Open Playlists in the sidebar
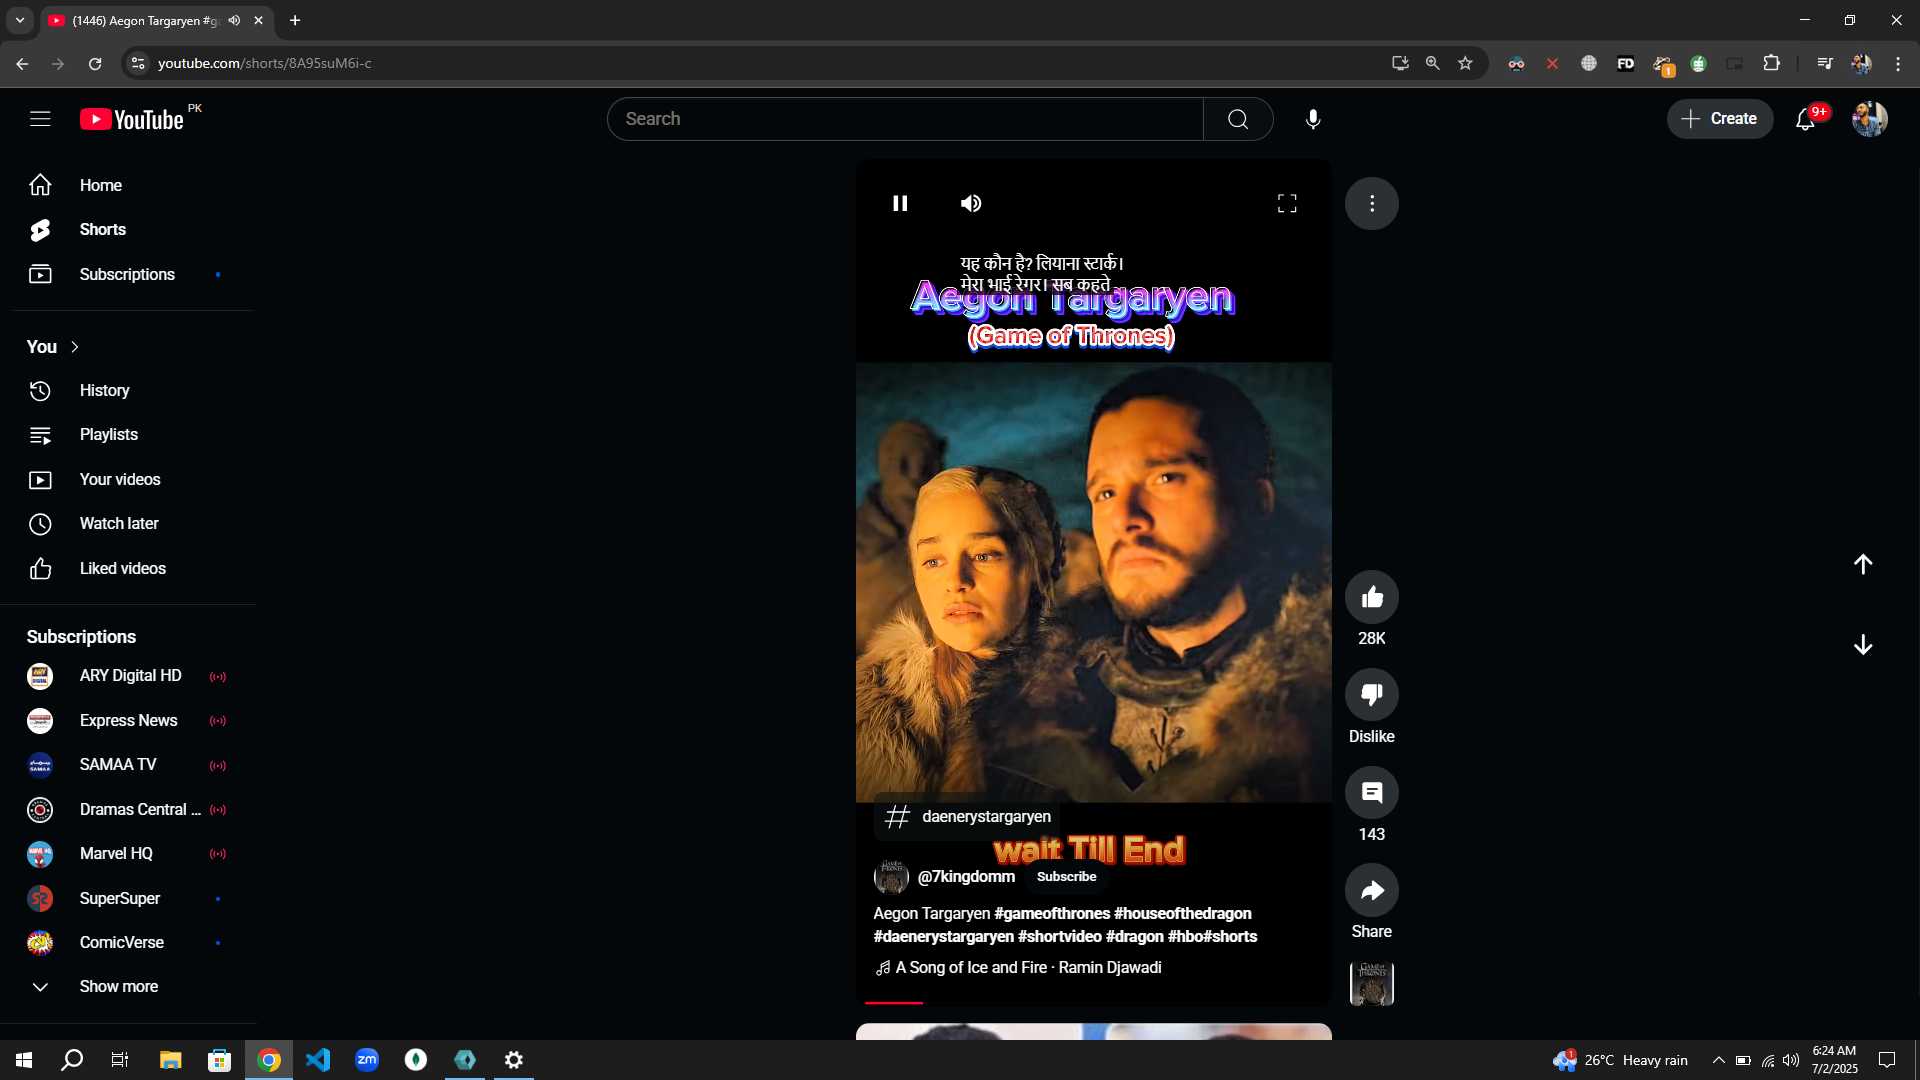Screen dimensions: 1920x1080 pyautogui.click(x=126, y=435)
